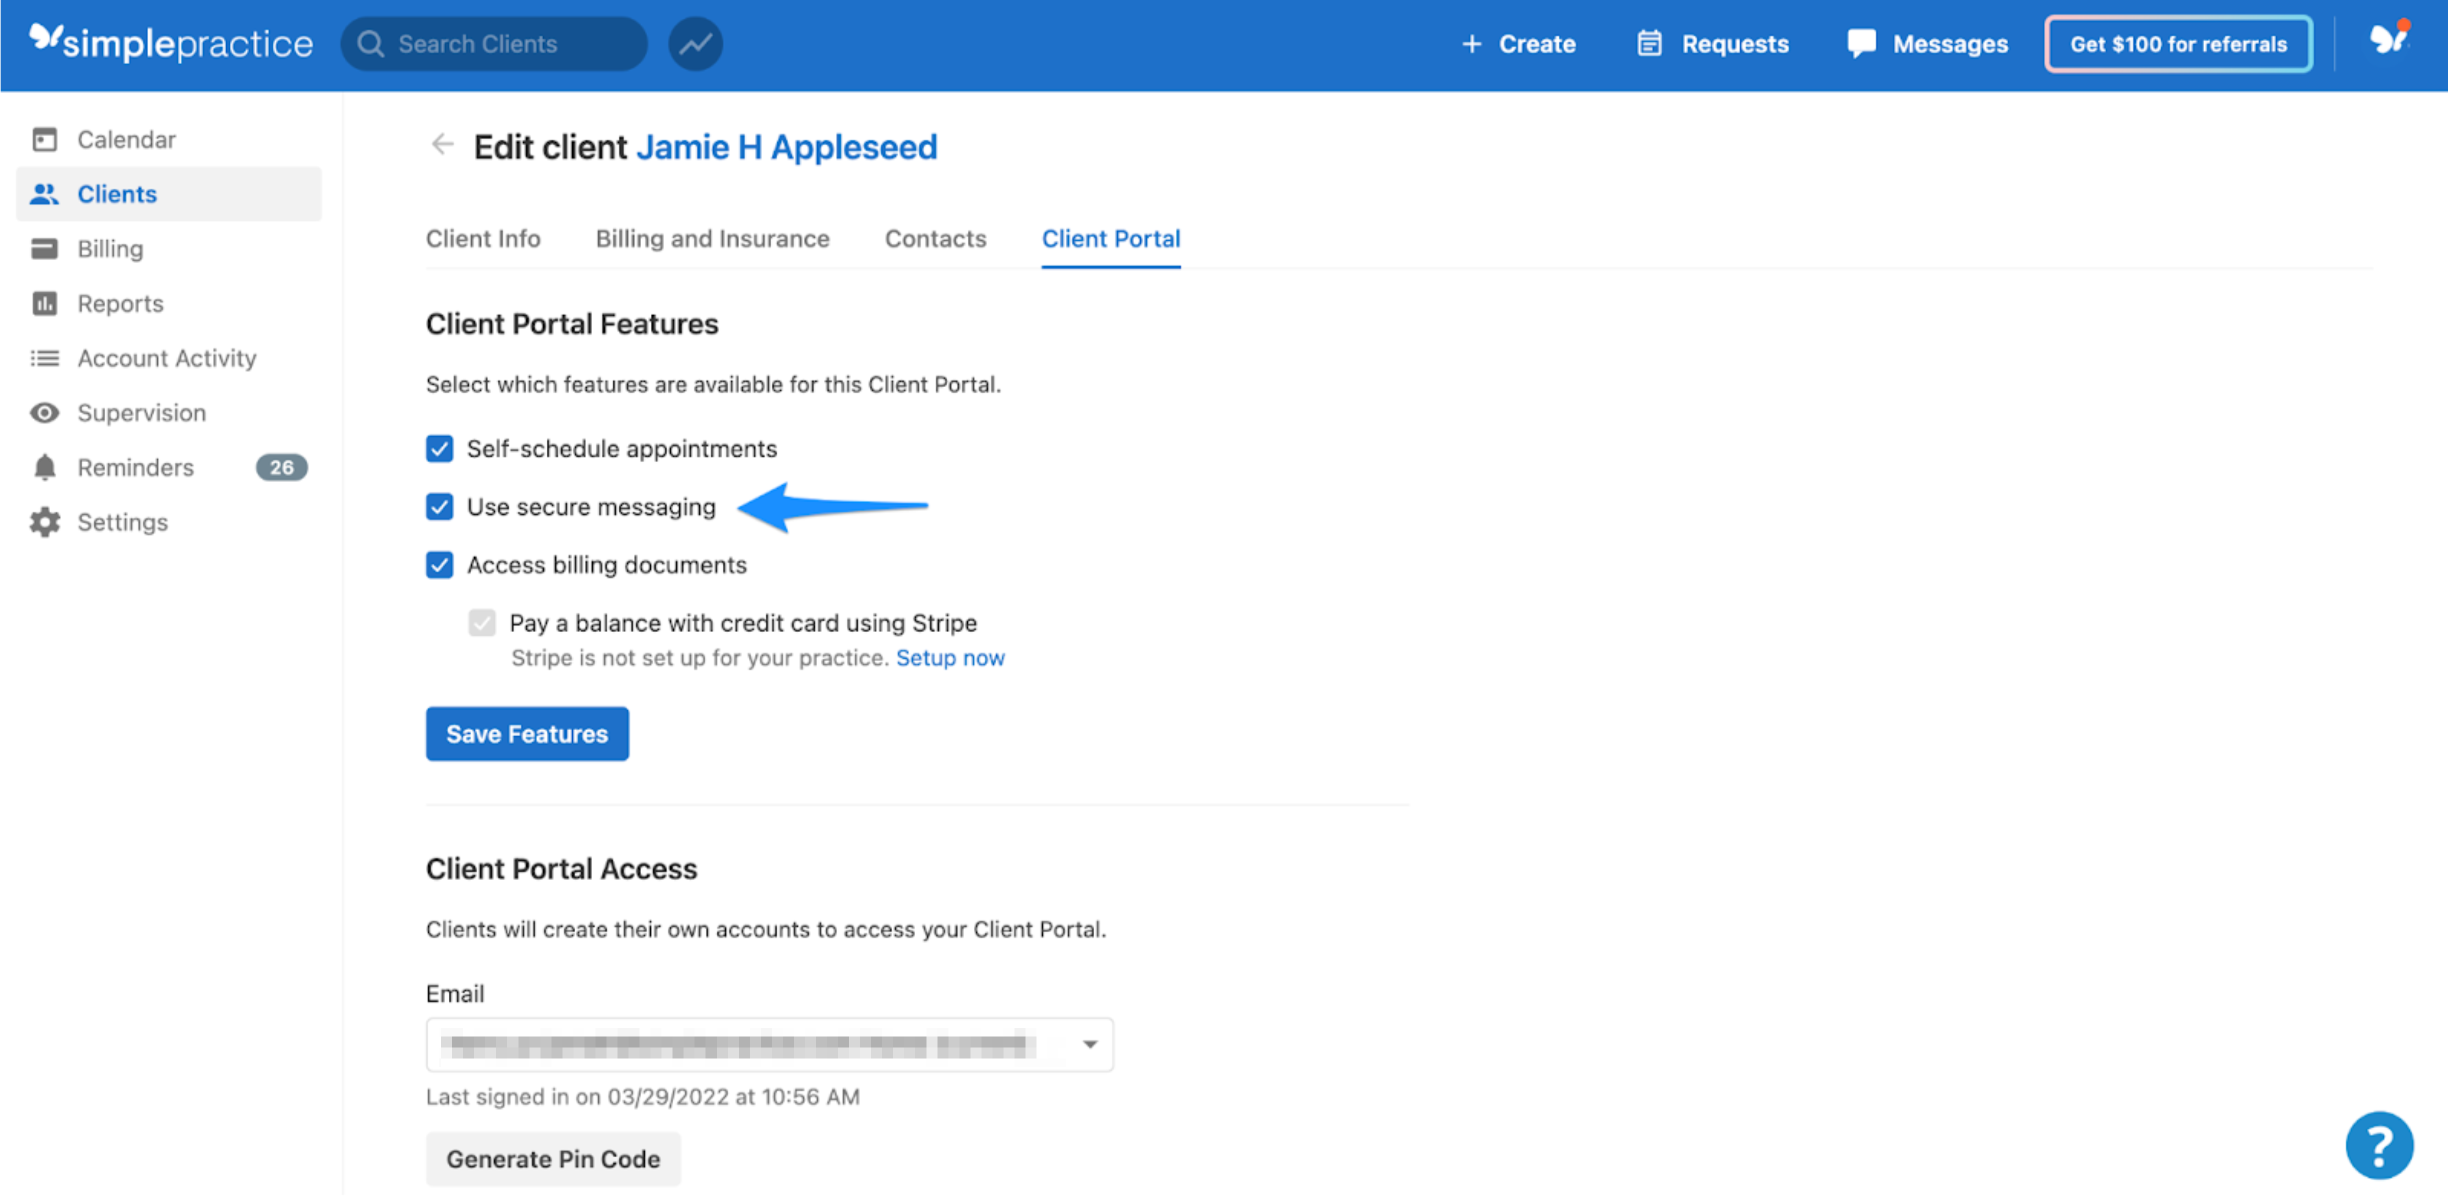Viewport: 2448px width, 1202px height.
Task: Click the Setup now link for Stripe
Action: pyautogui.click(x=949, y=657)
